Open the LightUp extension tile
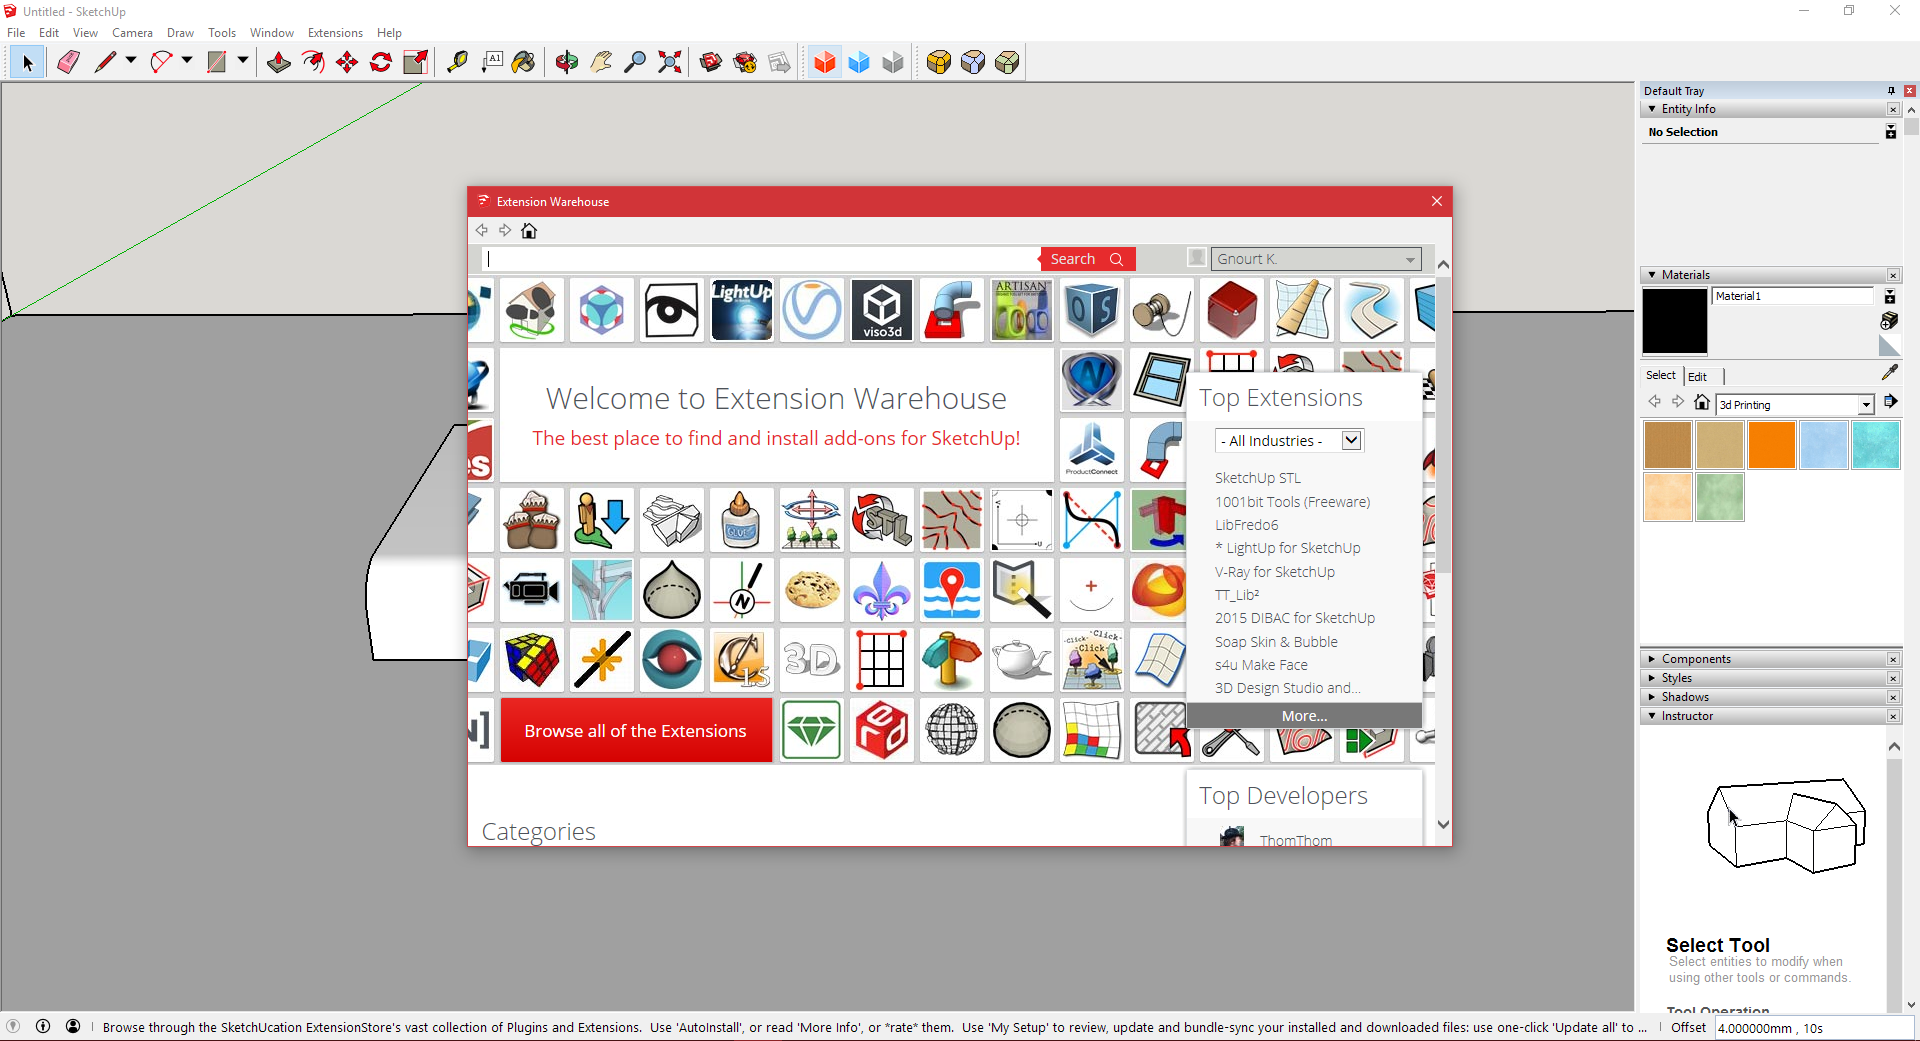This screenshot has height=1041, width=1920. click(x=742, y=310)
